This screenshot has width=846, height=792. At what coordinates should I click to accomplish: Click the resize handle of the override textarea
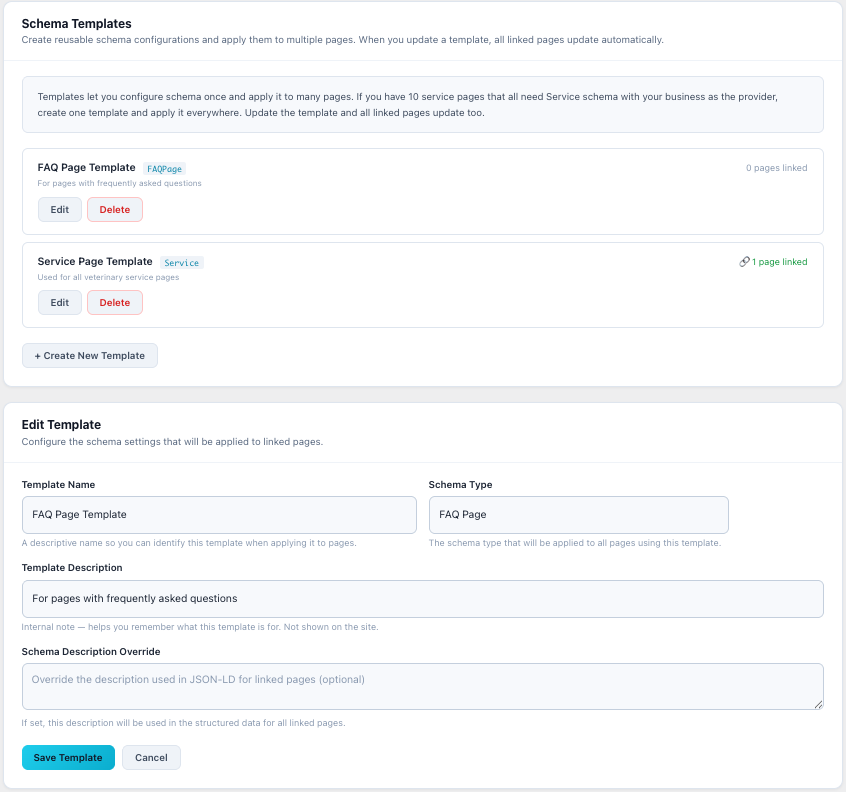coord(817,706)
